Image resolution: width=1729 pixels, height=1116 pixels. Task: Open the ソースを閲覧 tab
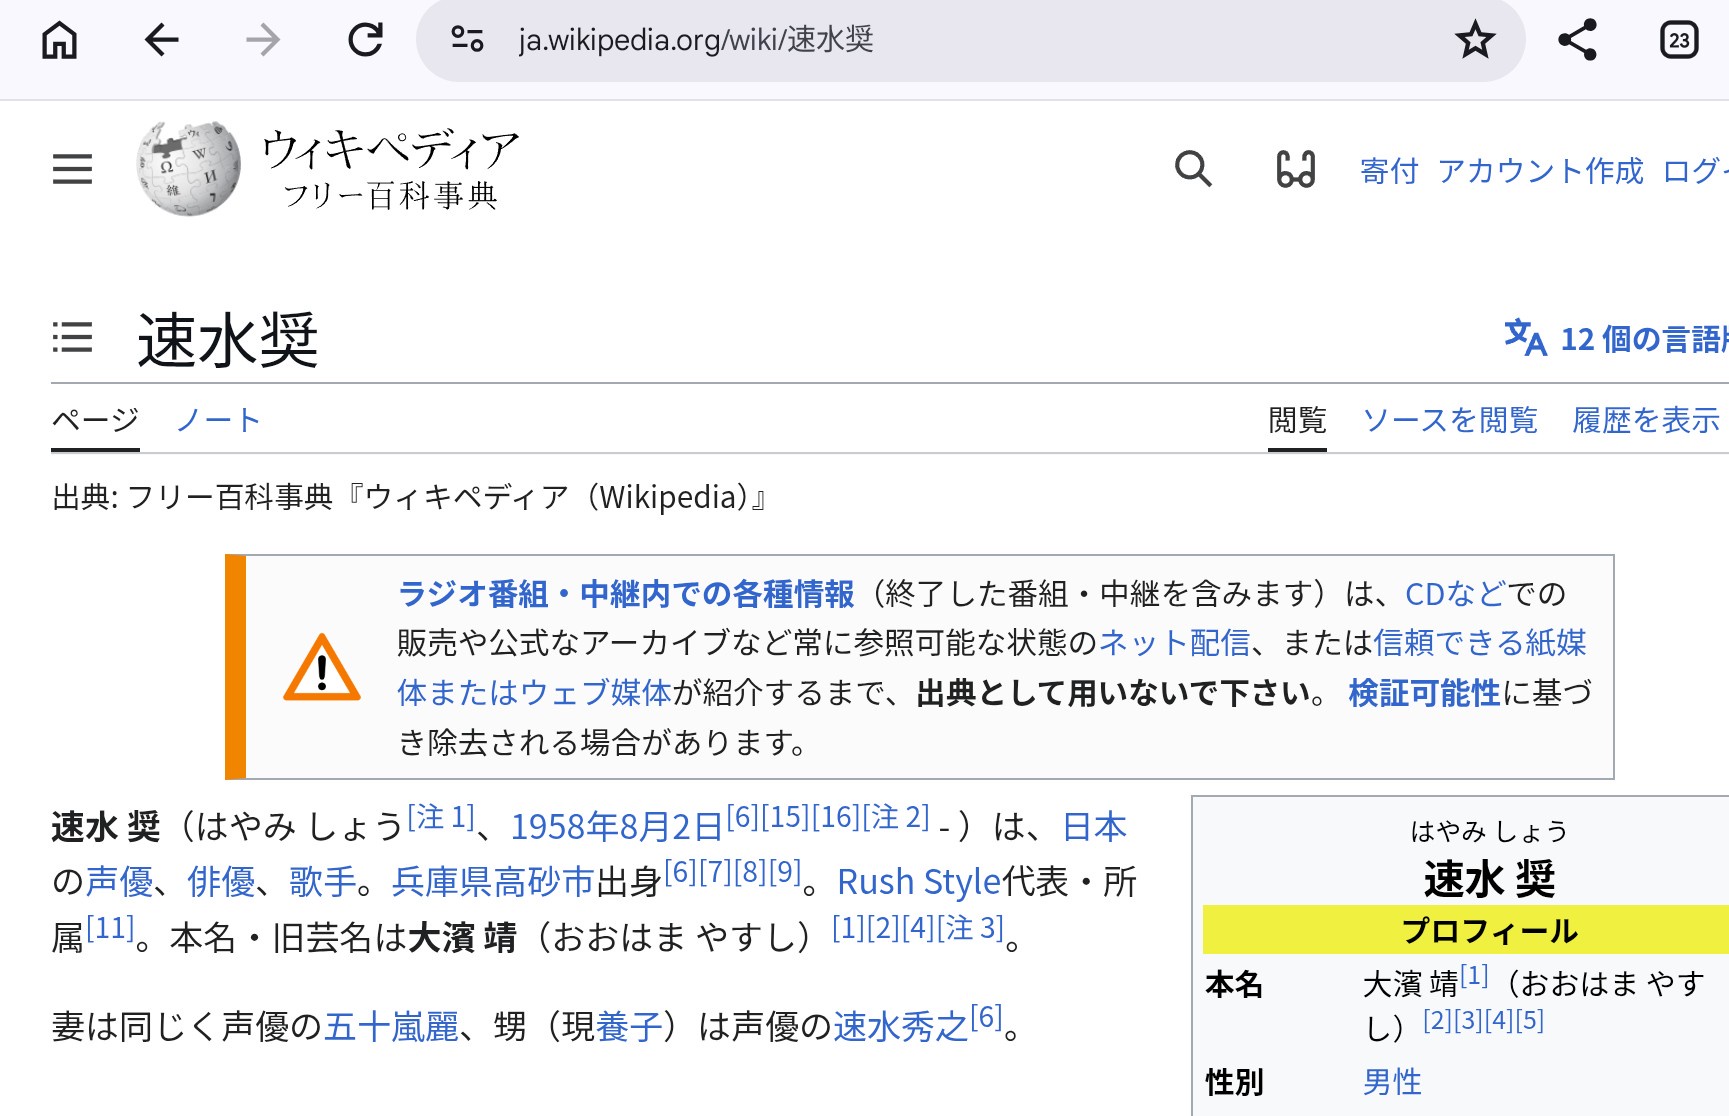pyautogui.click(x=1450, y=420)
